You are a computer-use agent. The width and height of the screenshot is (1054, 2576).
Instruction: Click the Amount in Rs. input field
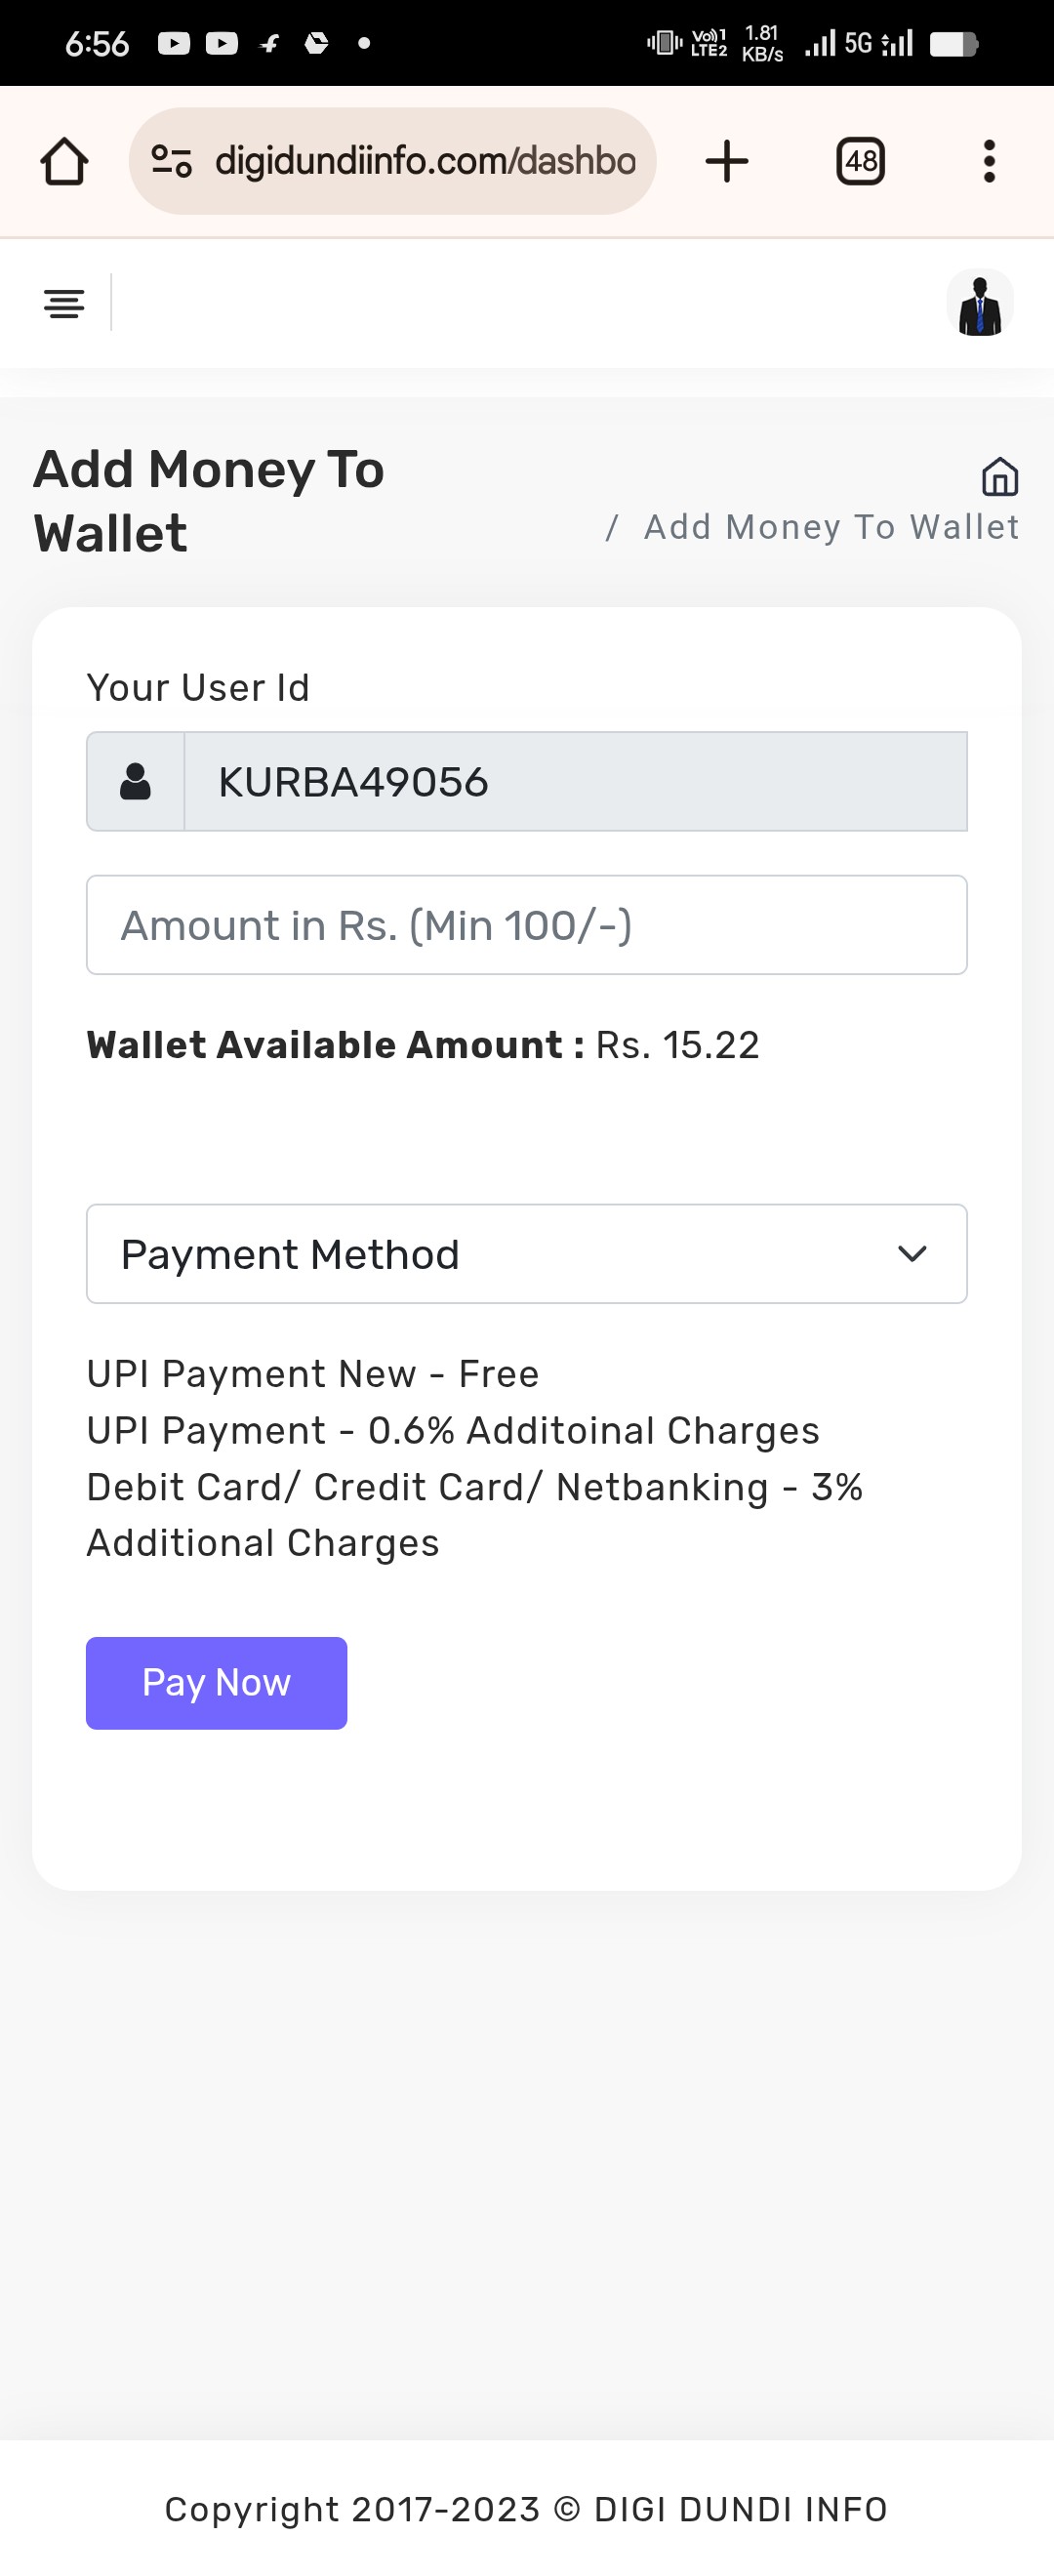[x=526, y=925]
